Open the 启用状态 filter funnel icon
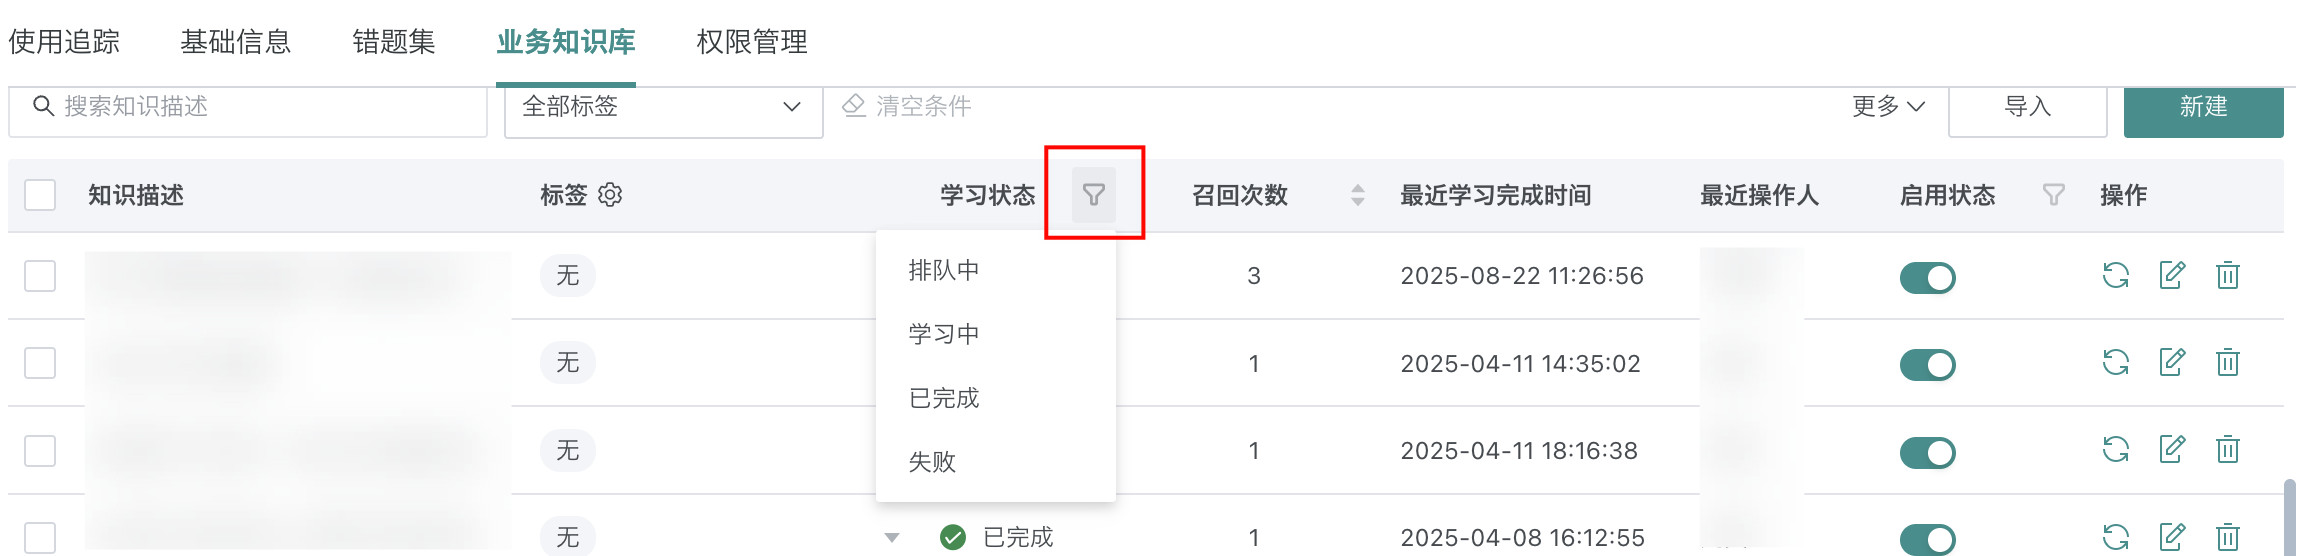Viewport: 2316px width, 556px height. click(x=2053, y=195)
